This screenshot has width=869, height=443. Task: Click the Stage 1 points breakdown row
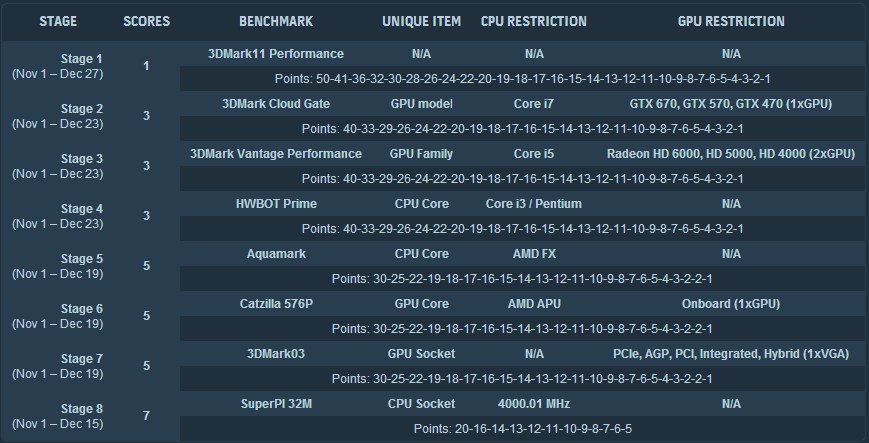[521, 78]
